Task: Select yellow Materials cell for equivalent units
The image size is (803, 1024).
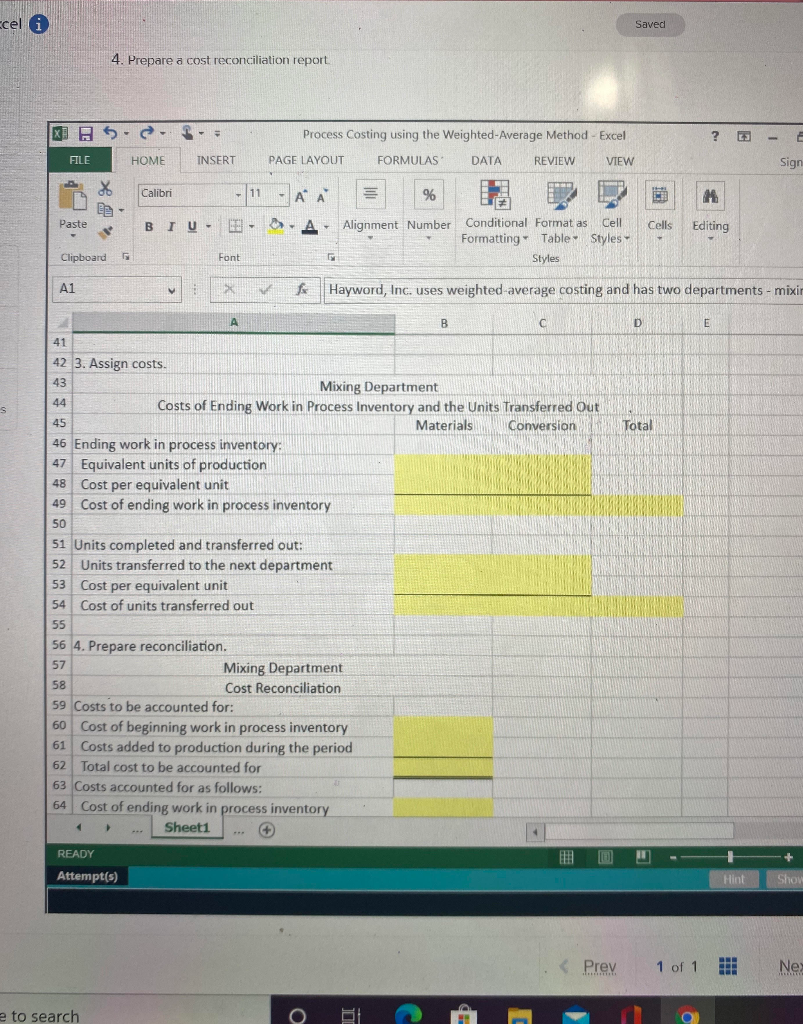Action: 443,464
